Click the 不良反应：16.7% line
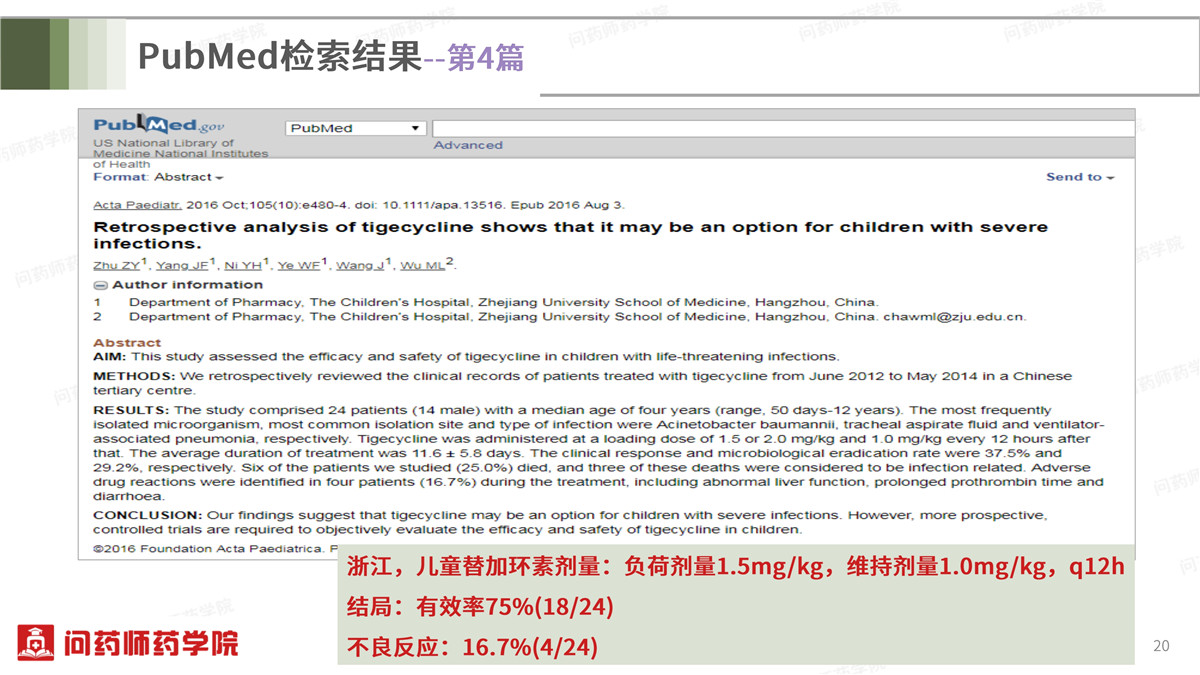1200x675 pixels. pos(472,647)
